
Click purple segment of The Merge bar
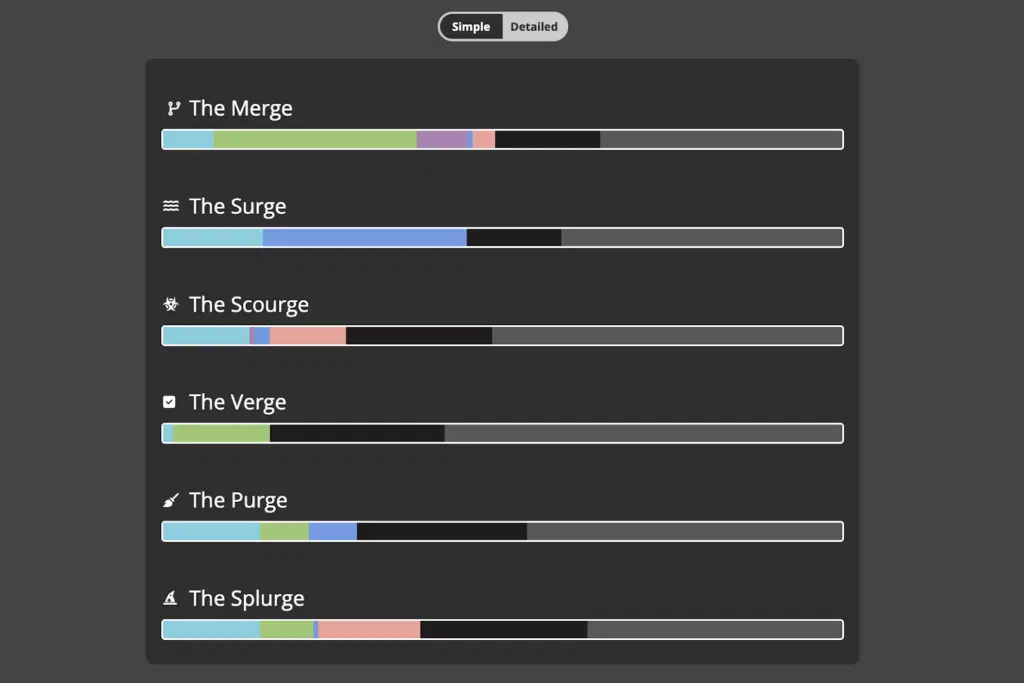442,139
